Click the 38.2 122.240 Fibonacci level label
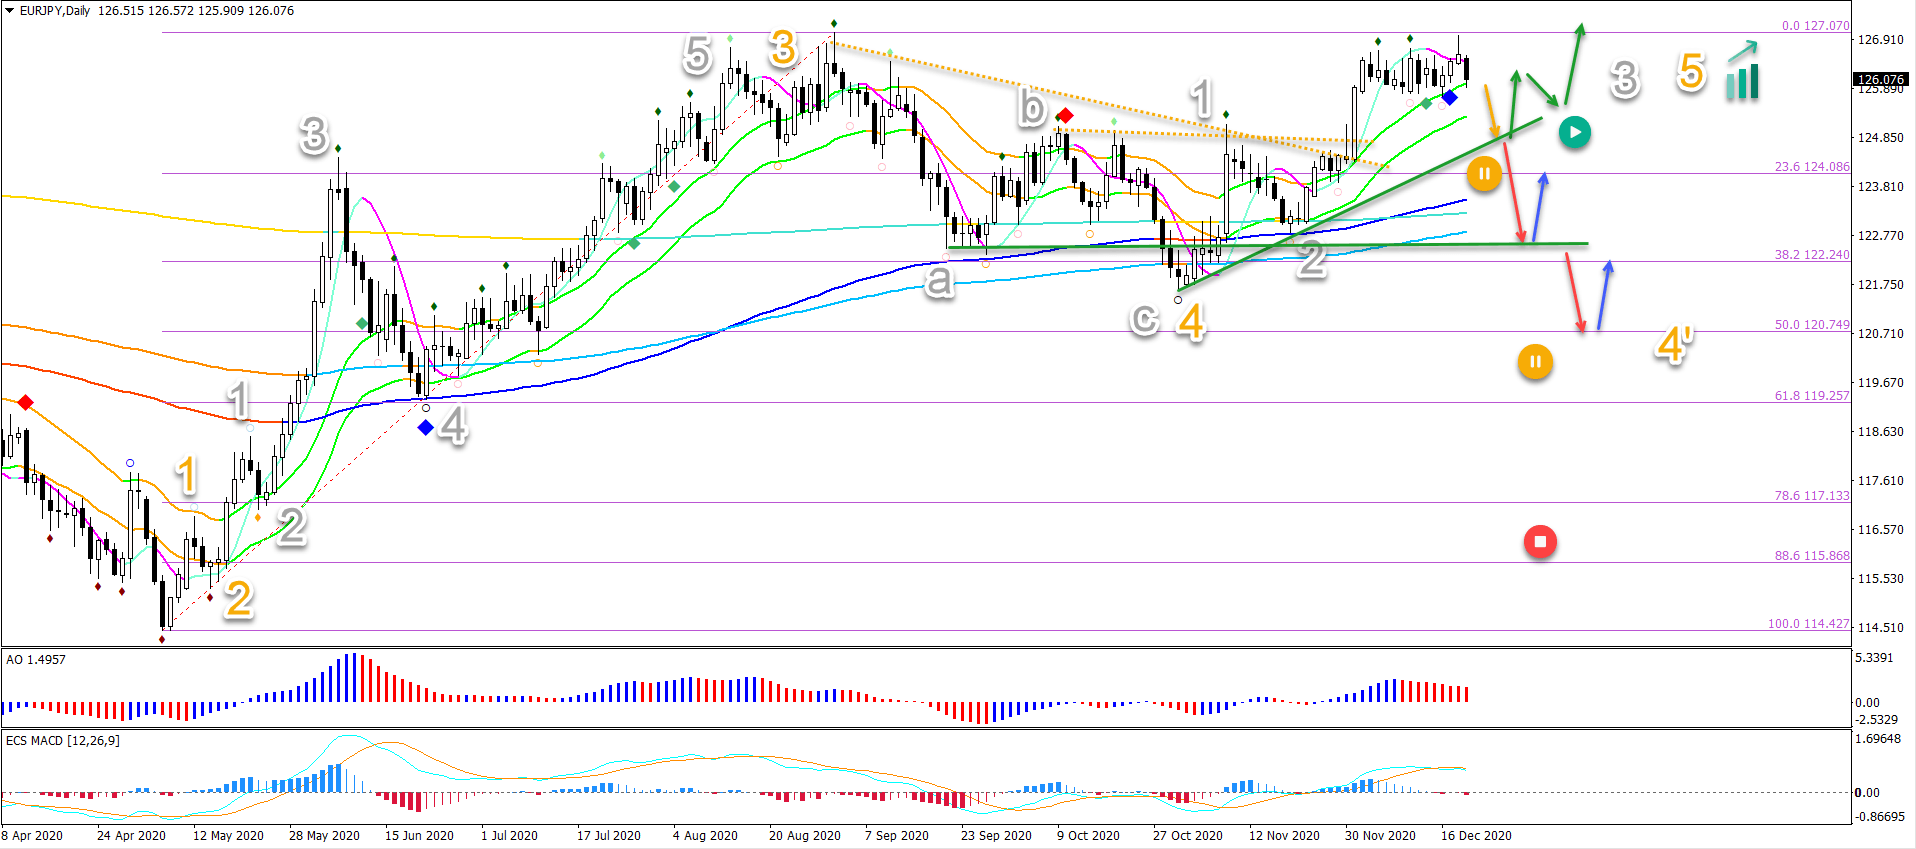1916x849 pixels. click(x=1812, y=255)
